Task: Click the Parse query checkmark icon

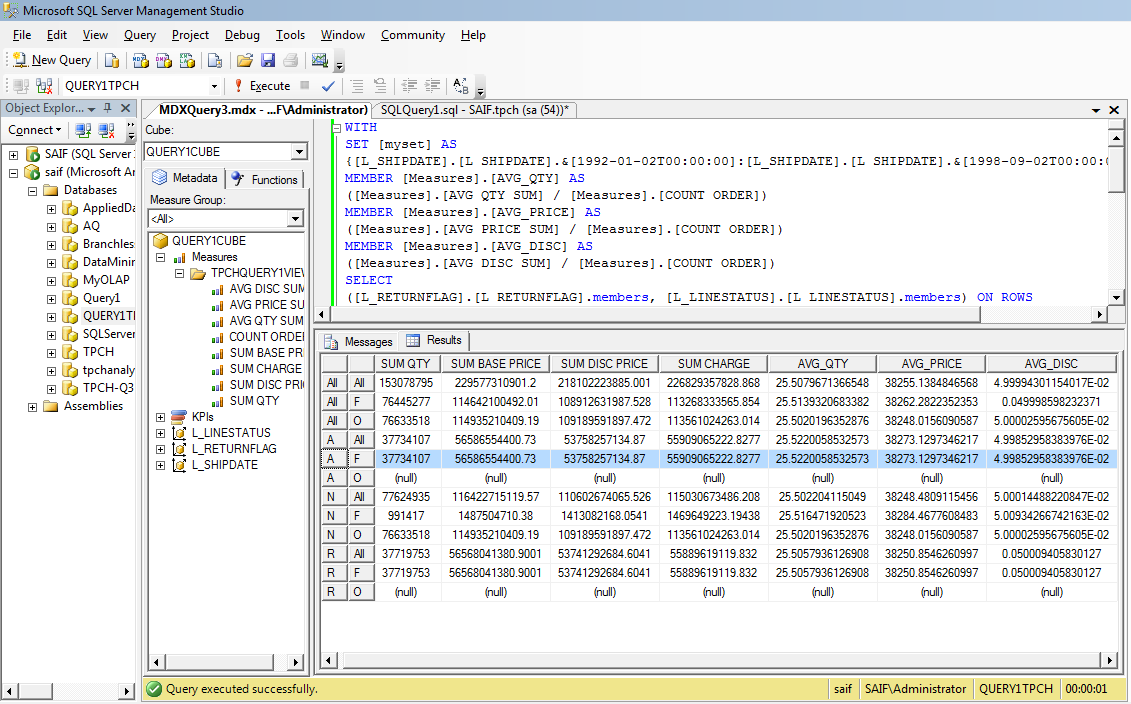Action: pos(328,85)
